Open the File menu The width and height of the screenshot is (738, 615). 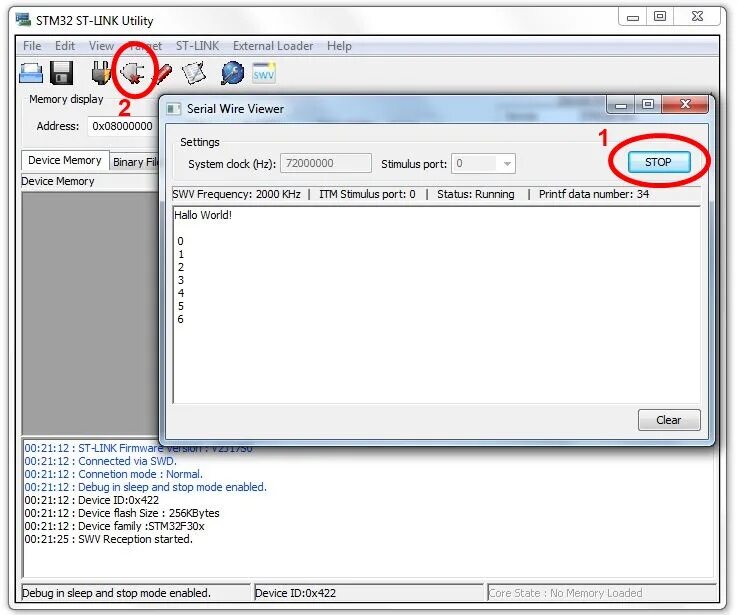click(x=32, y=46)
